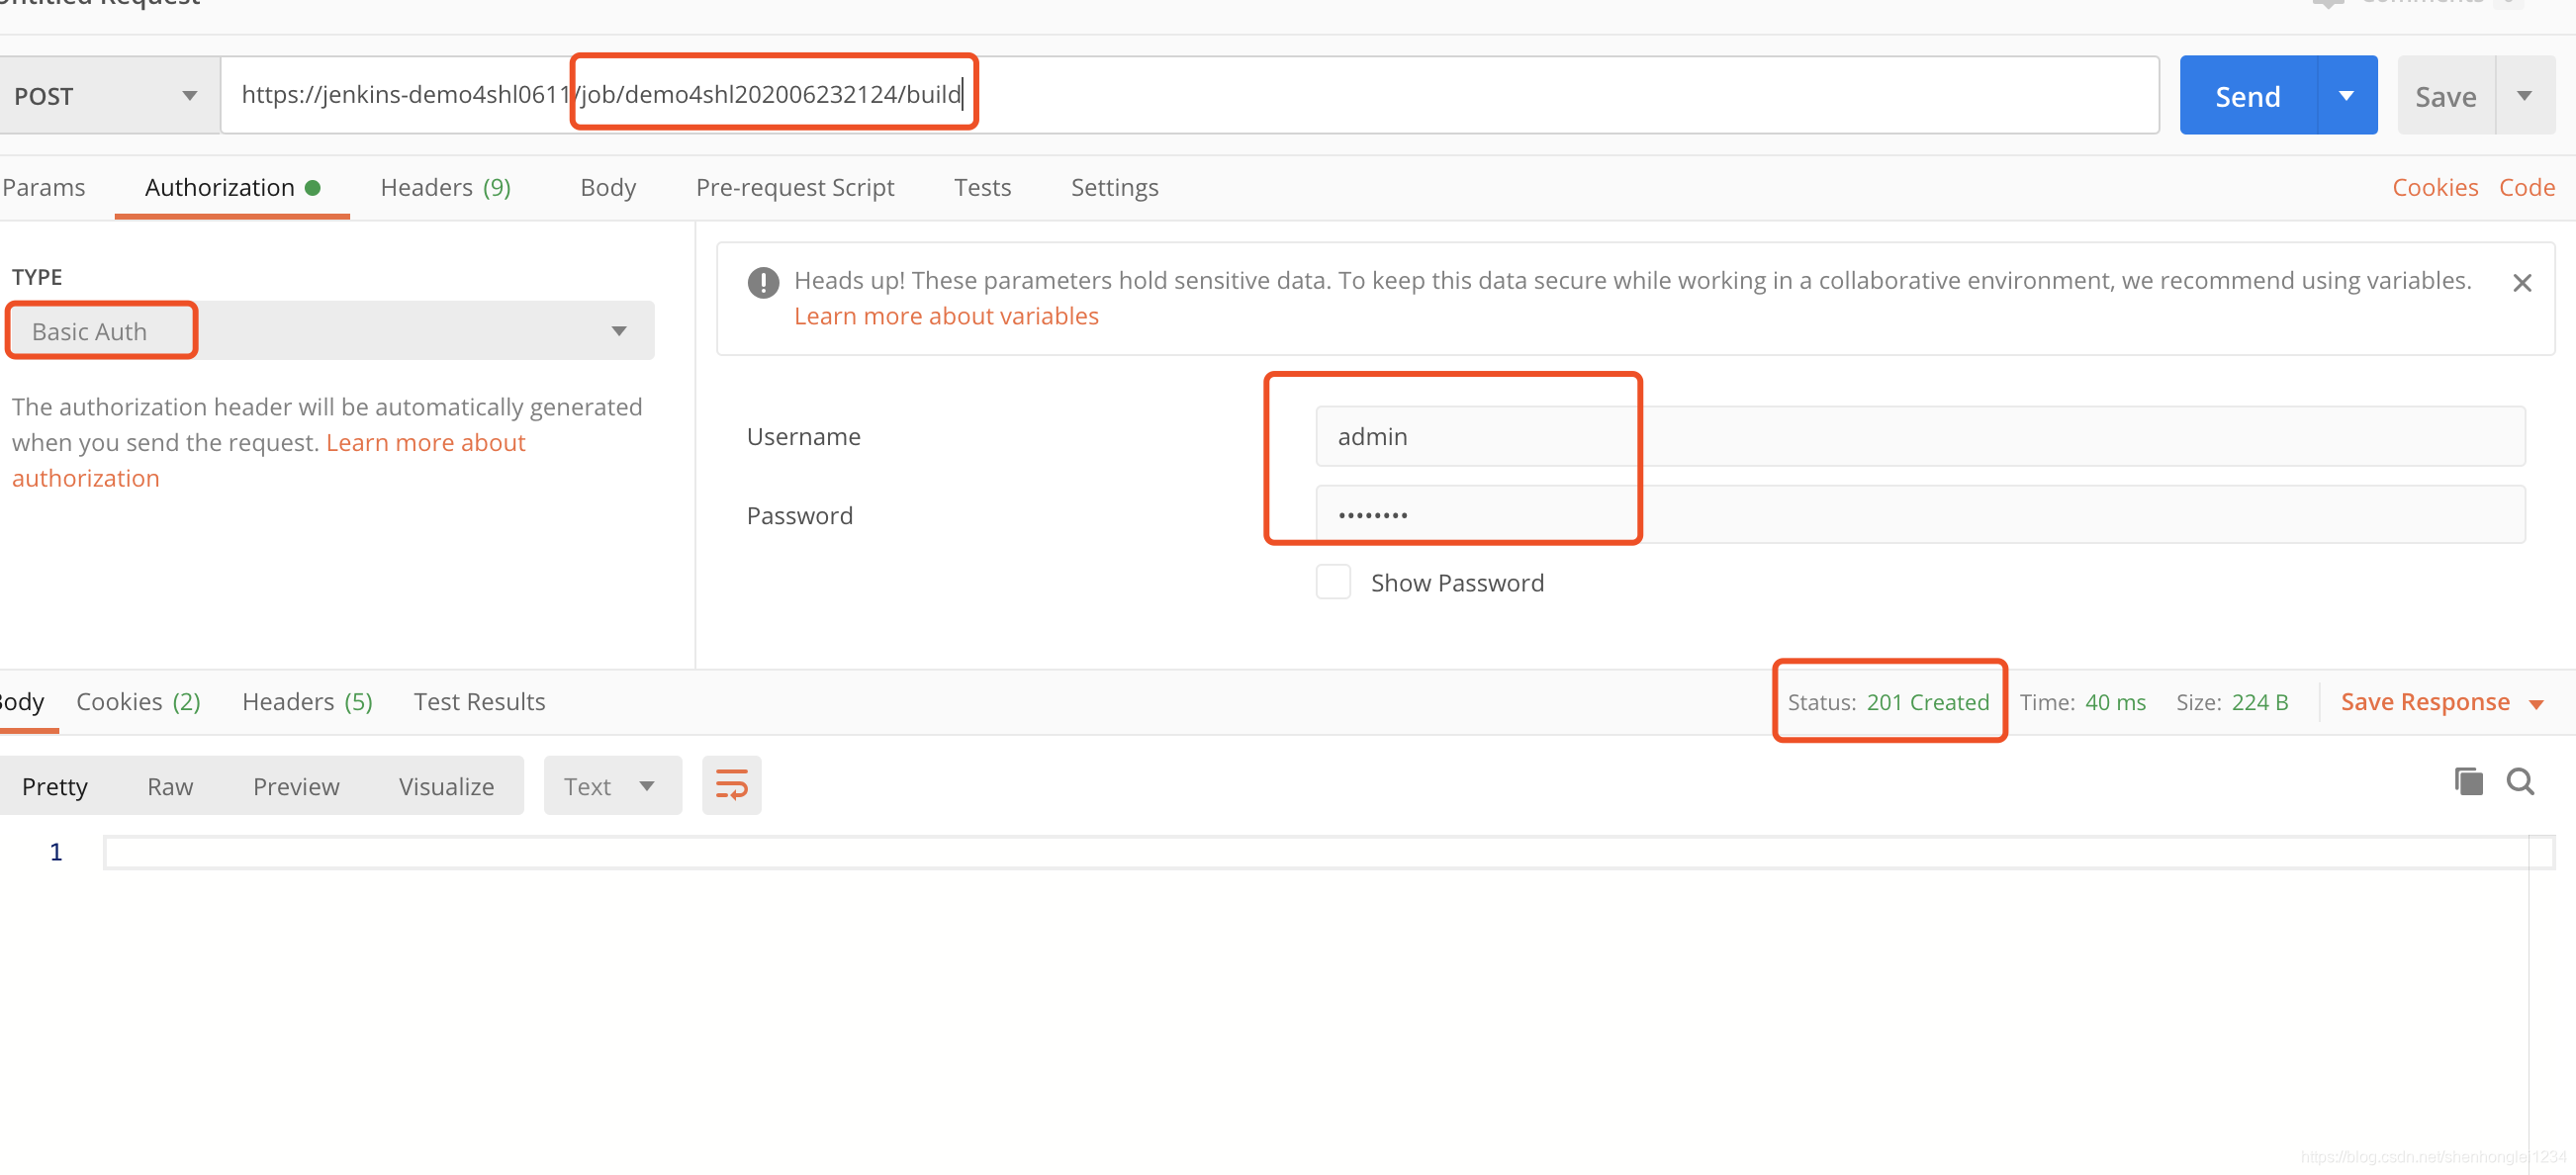The height and width of the screenshot is (1175, 2576).
Task: Open the POST method dropdown
Action: point(107,96)
